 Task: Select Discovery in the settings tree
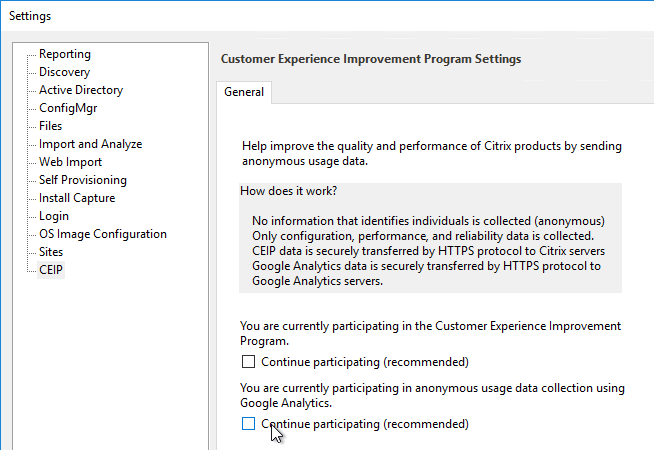tap(64, 72)
